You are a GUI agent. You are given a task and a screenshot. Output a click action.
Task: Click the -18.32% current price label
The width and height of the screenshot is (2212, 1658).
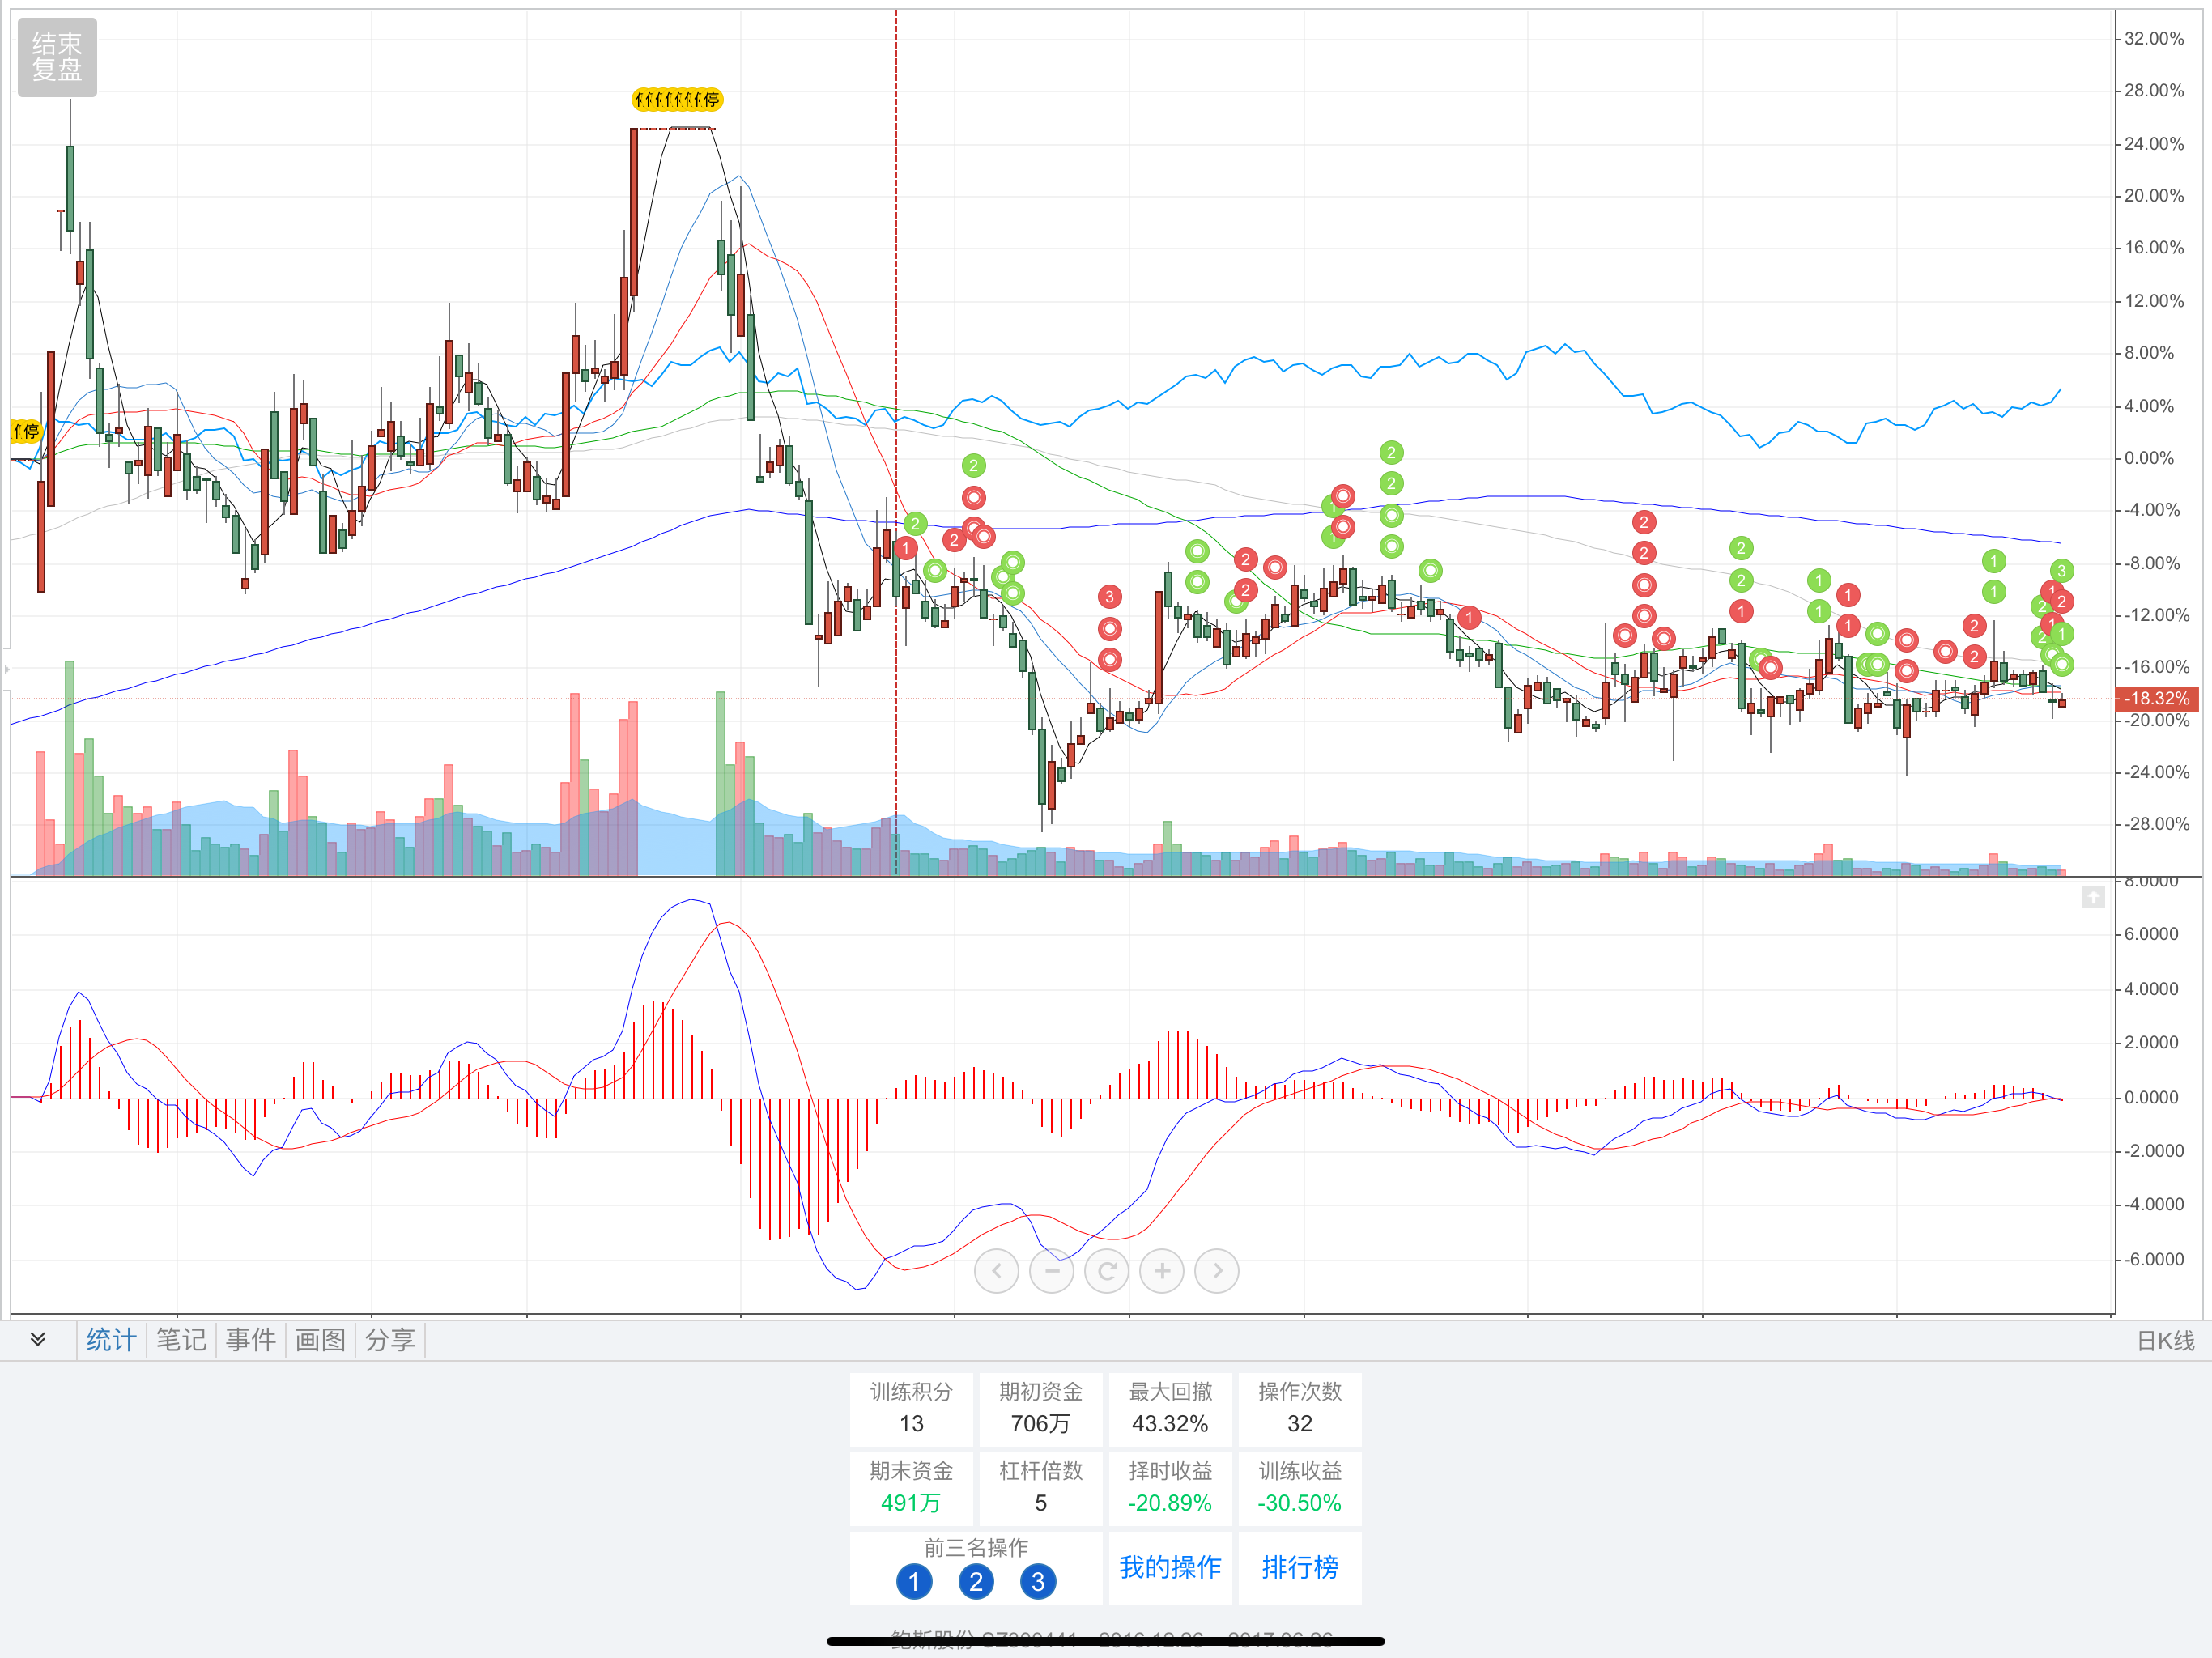[x=2156, y=698]
